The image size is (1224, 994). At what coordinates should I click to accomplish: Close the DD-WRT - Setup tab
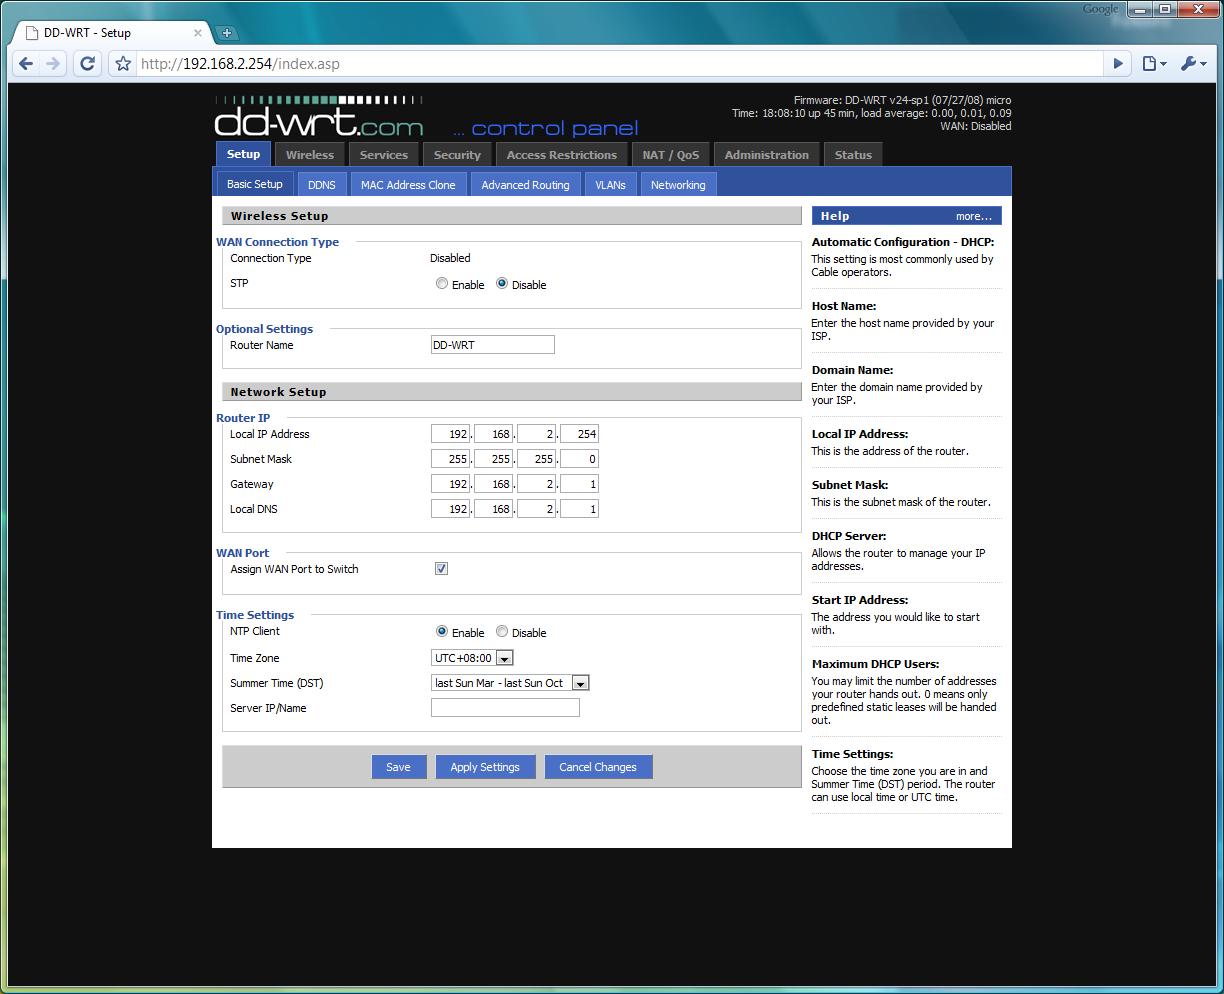click(x=198, y=33)
